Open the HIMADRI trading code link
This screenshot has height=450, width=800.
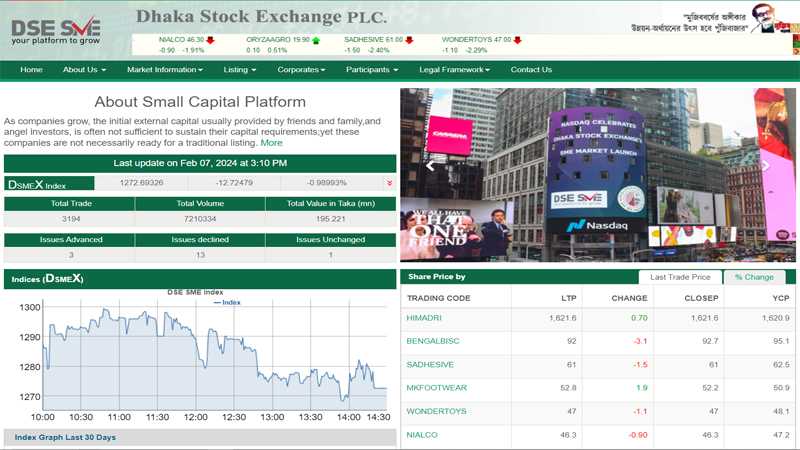[x=424, y=318]
